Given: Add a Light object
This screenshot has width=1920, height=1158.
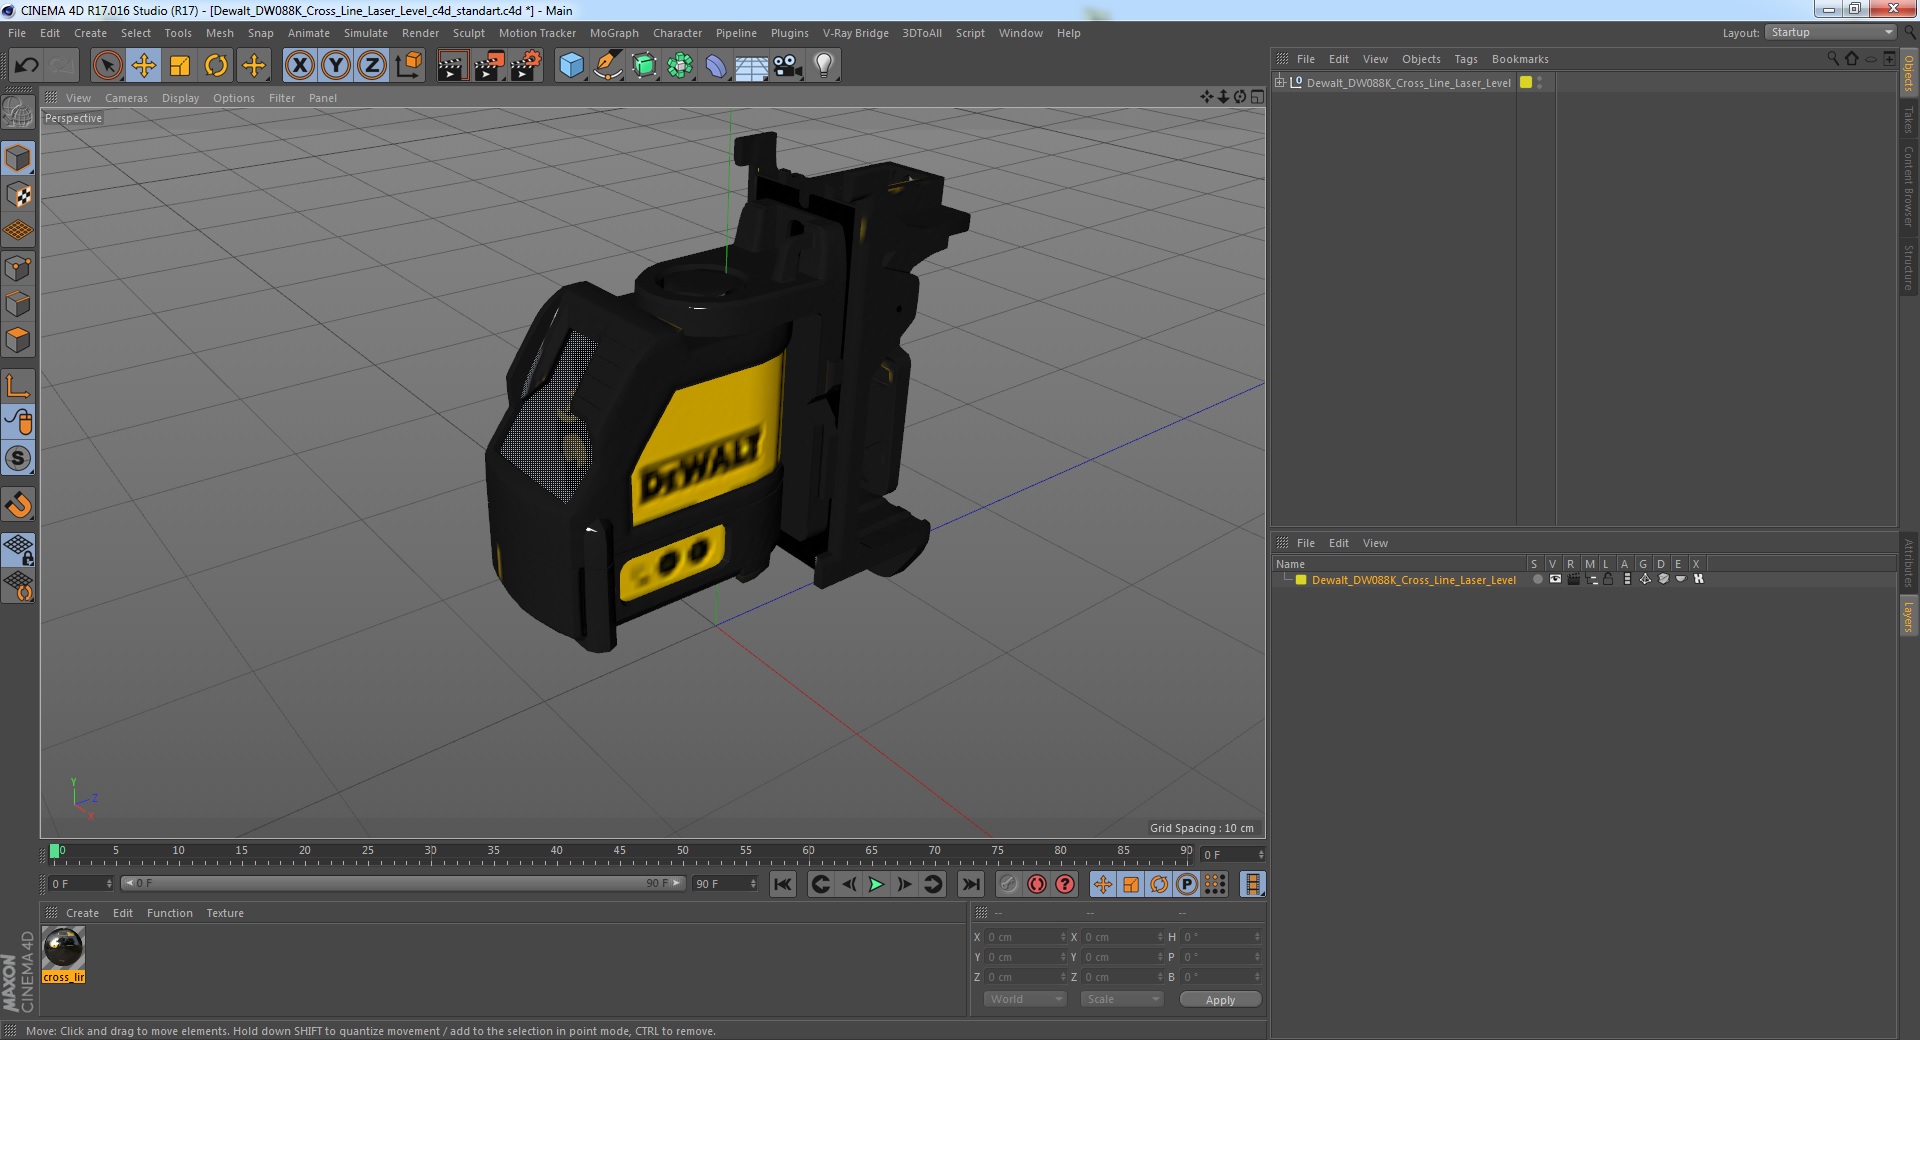Looking at the screenshot, I should [824, 66].
